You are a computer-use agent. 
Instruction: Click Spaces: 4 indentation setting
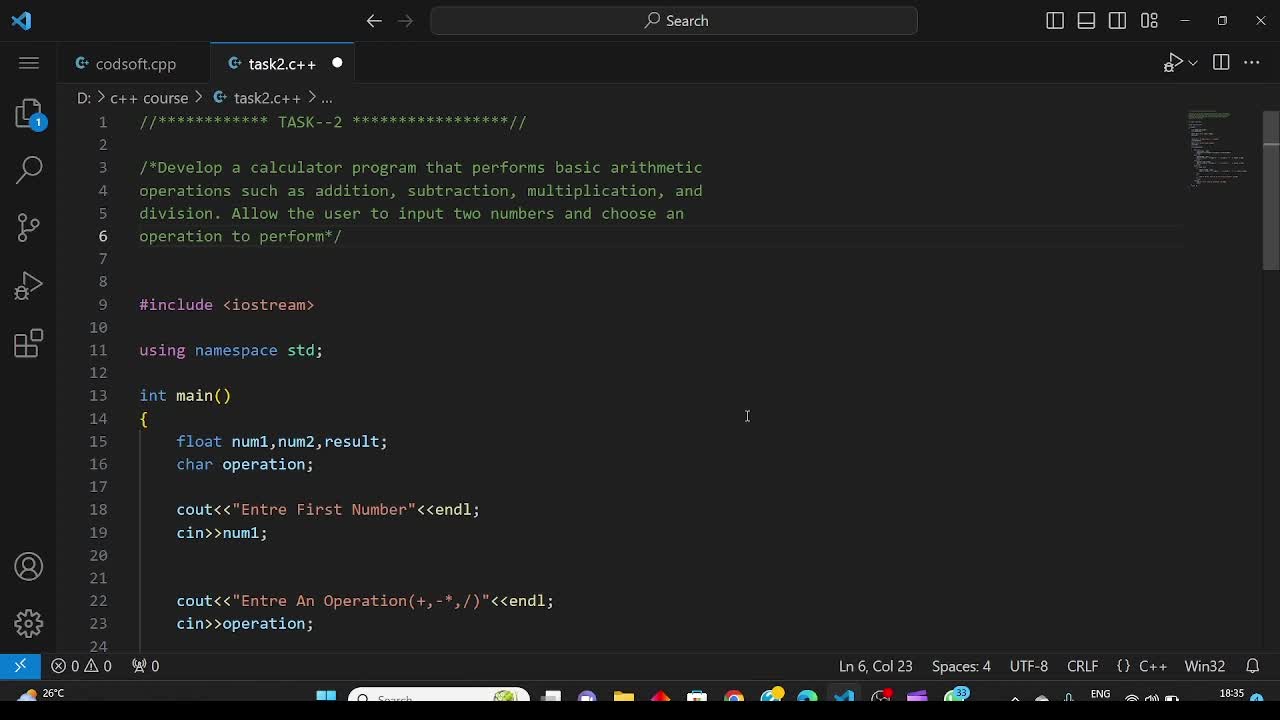tap(961, 666)
